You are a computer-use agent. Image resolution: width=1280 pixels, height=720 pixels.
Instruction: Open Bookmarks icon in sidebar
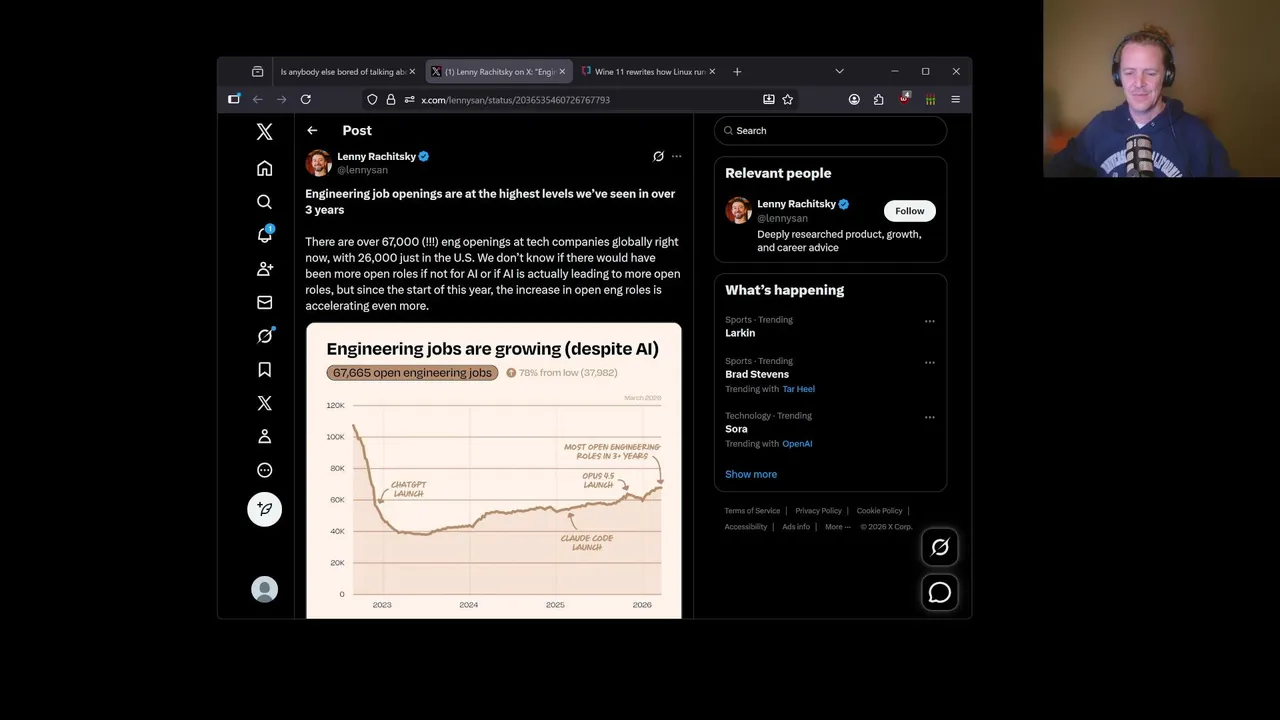coord(264,370)
